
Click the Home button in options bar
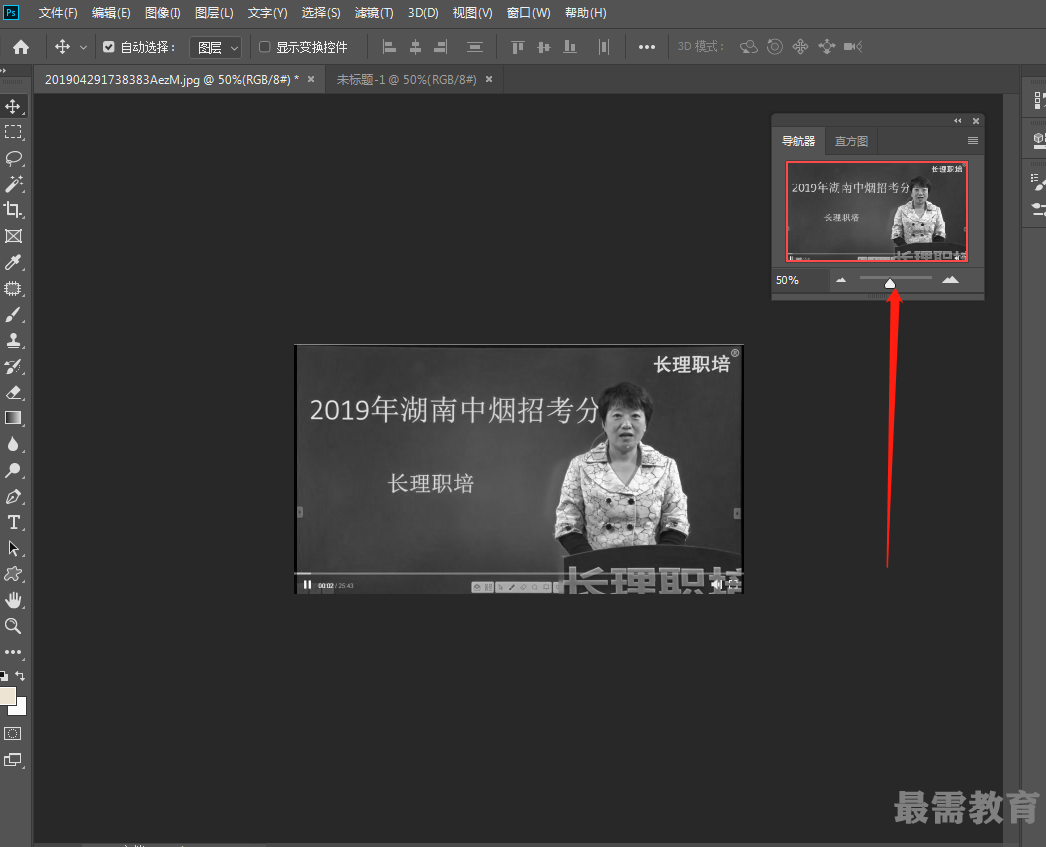coord(21,47)
